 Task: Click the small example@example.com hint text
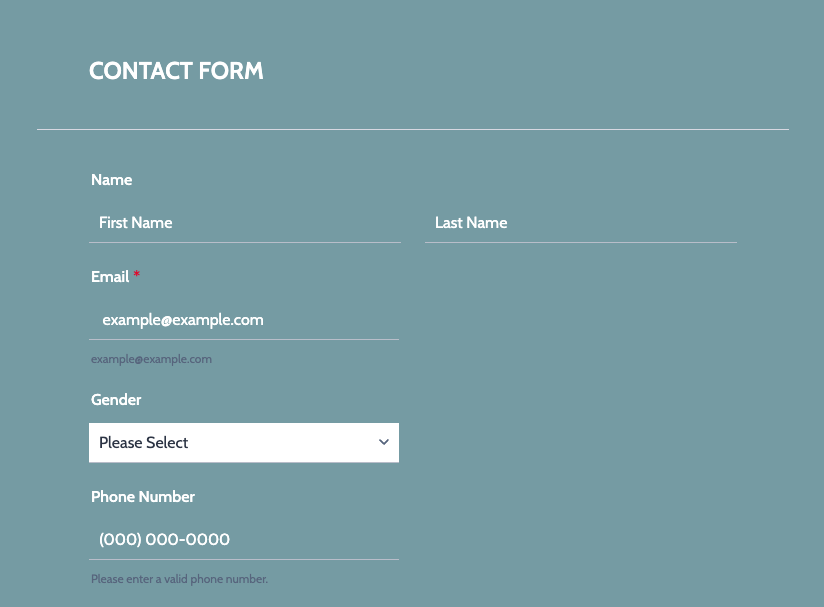point(151,359)
